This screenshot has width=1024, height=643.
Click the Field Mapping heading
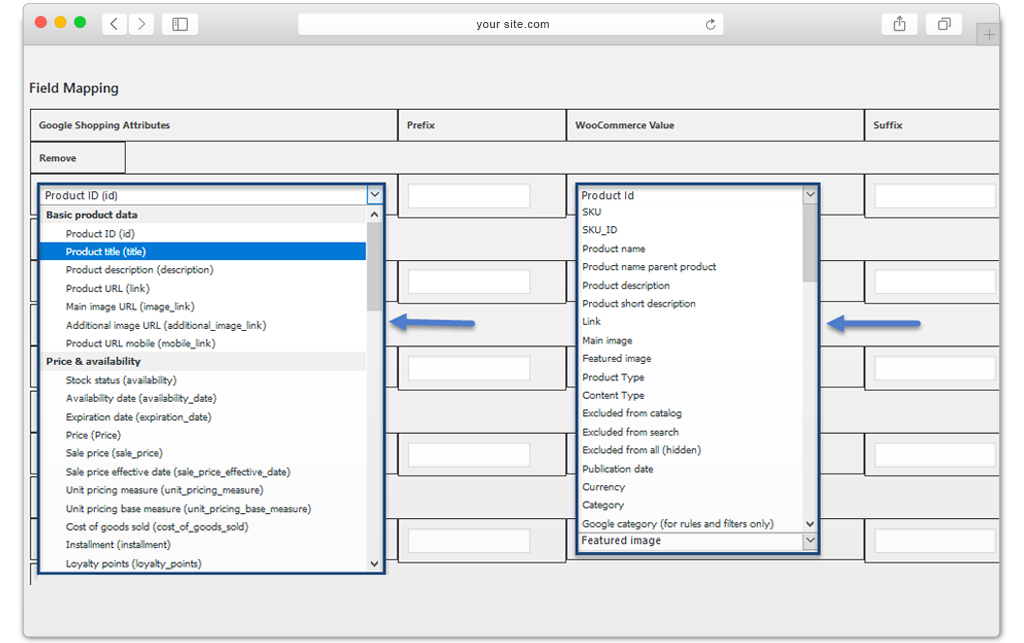coord(74,88)
